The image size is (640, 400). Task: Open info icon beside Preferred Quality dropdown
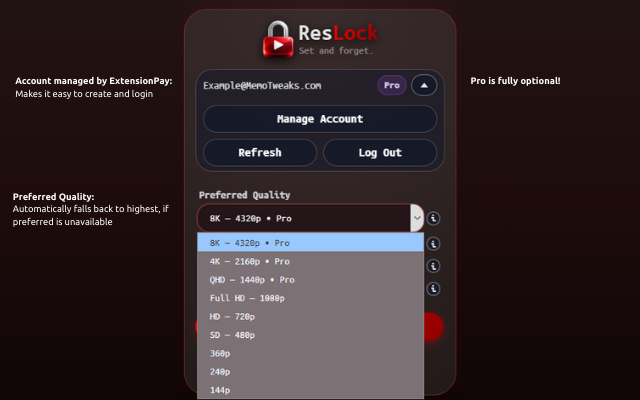(433, 218)
